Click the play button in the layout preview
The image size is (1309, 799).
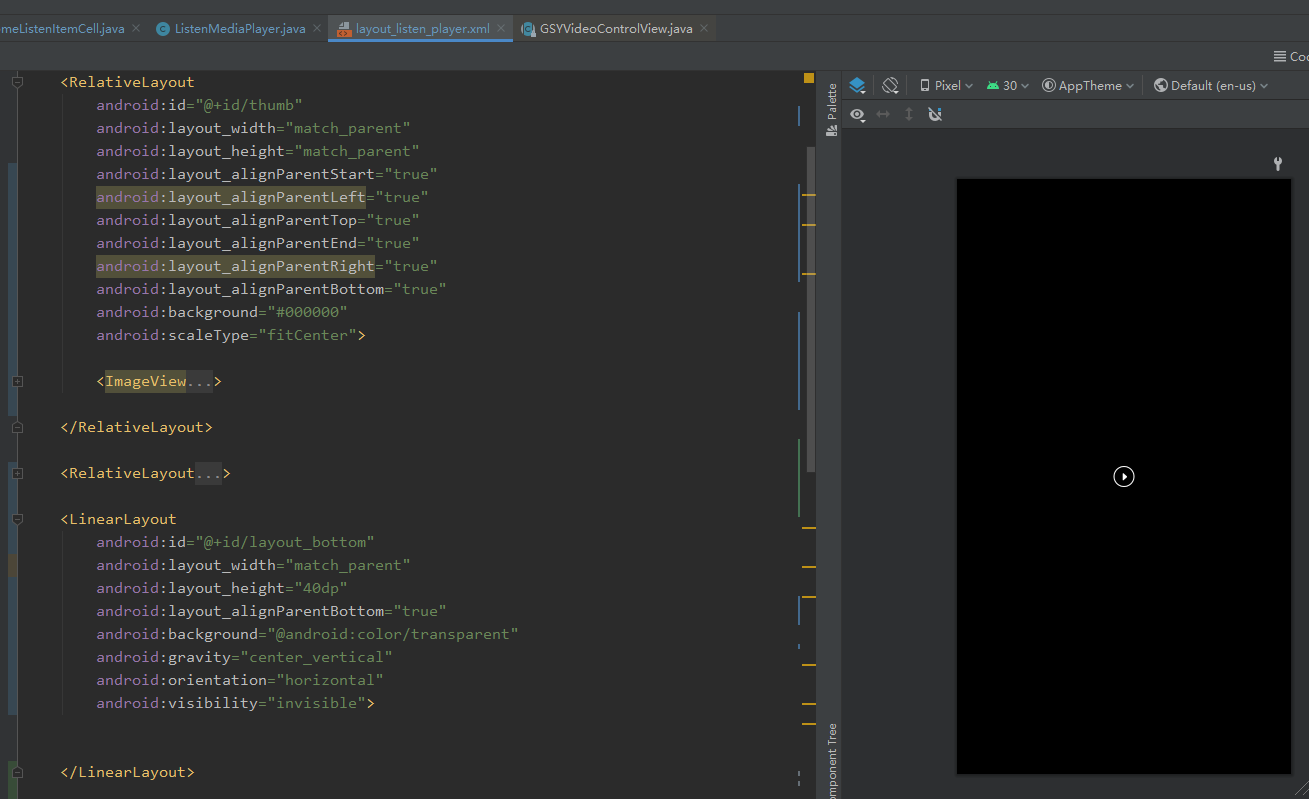[x=1124, y=477]
